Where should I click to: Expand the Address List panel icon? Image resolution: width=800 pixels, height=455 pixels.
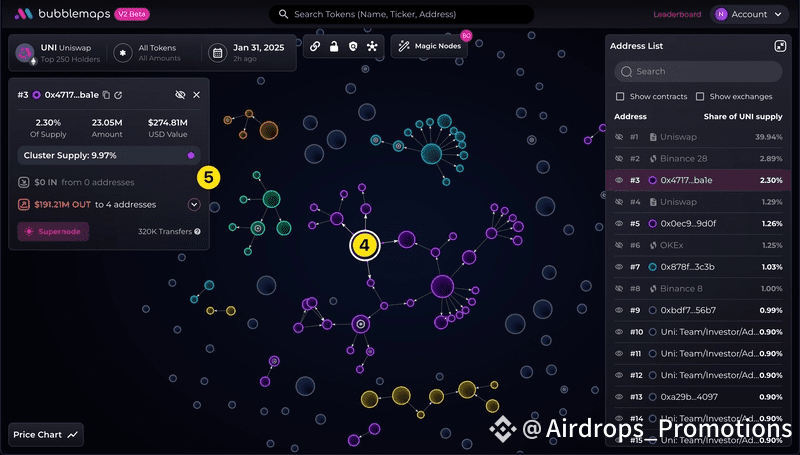point(780,46)
